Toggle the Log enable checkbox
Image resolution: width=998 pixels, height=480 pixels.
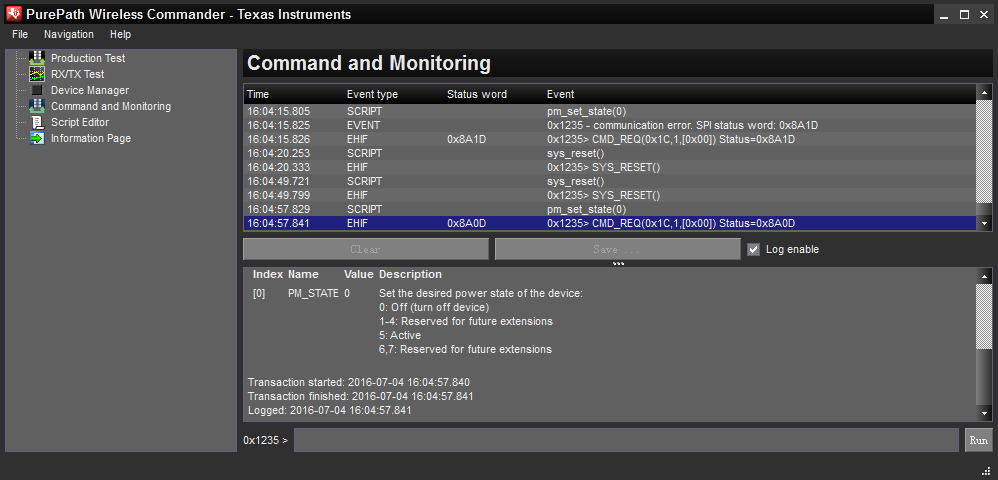[754, 250]
